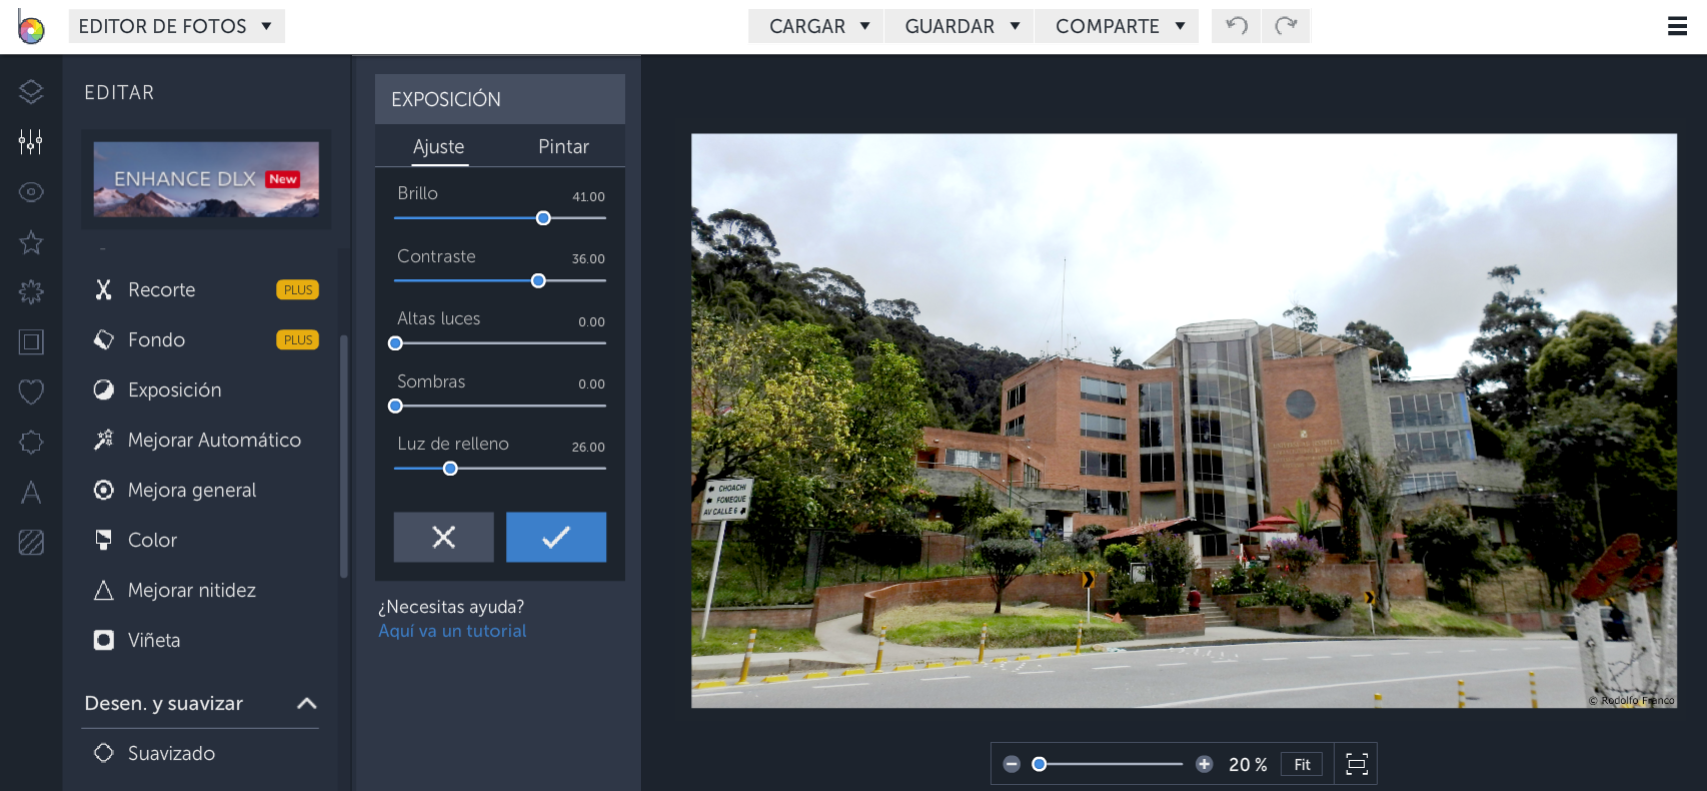The height and width of the screenshot is (791, 1707).
Task: Click the undo arrow button
Action: pyautogui.click(x=1236, y=26)
